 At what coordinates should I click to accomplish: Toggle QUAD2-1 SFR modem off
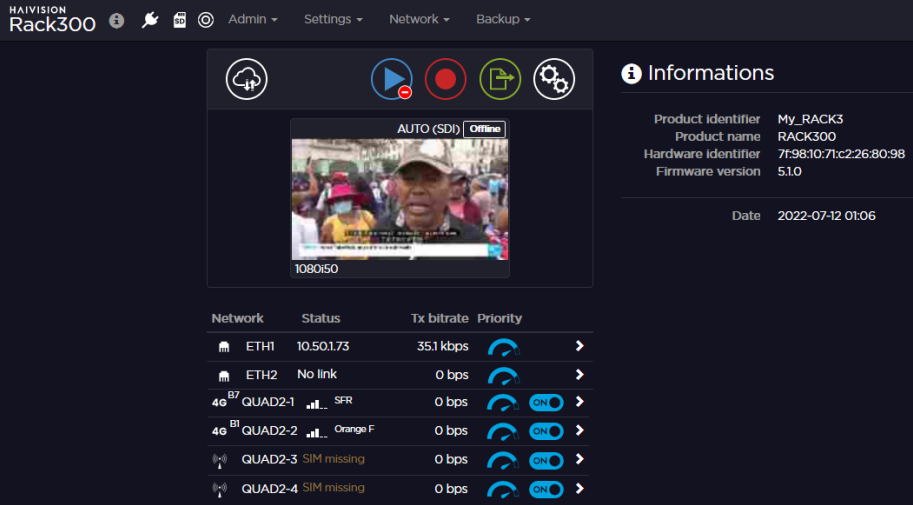point(547,402)
